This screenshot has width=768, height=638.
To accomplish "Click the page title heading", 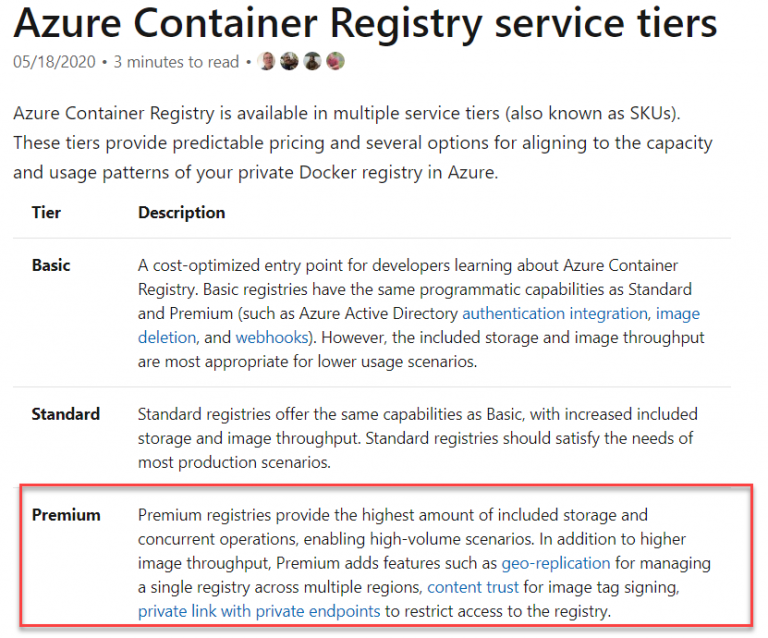I will (365, 23).
